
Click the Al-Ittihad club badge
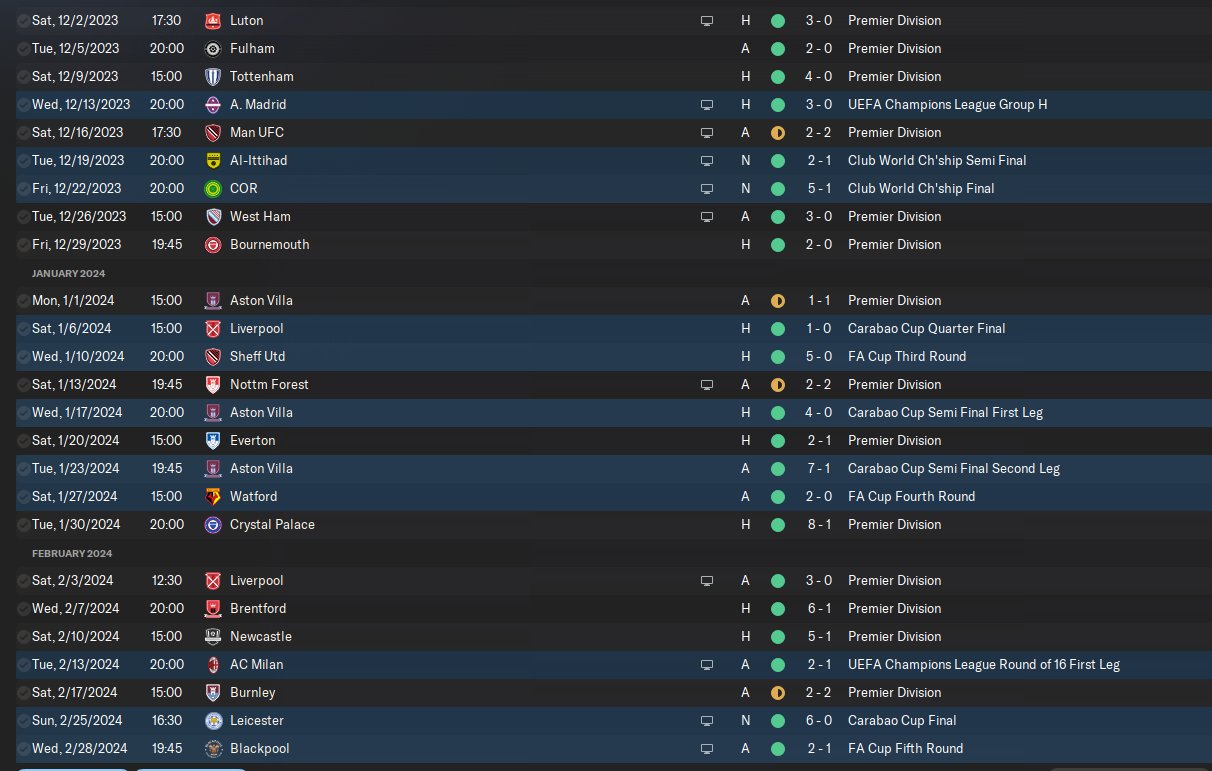(212, 160)
